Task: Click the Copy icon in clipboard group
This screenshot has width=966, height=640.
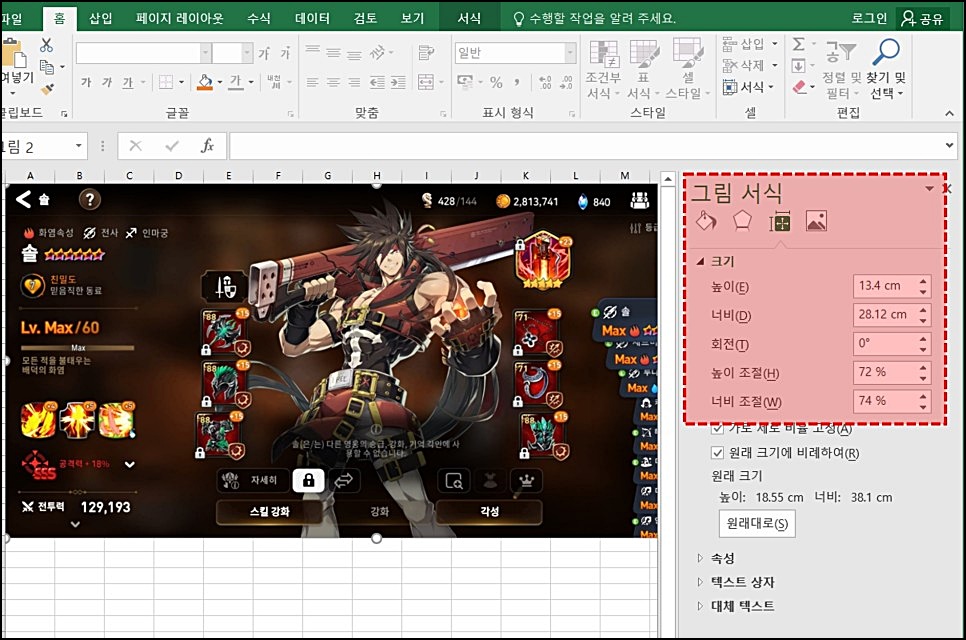Action: [46, 67]
